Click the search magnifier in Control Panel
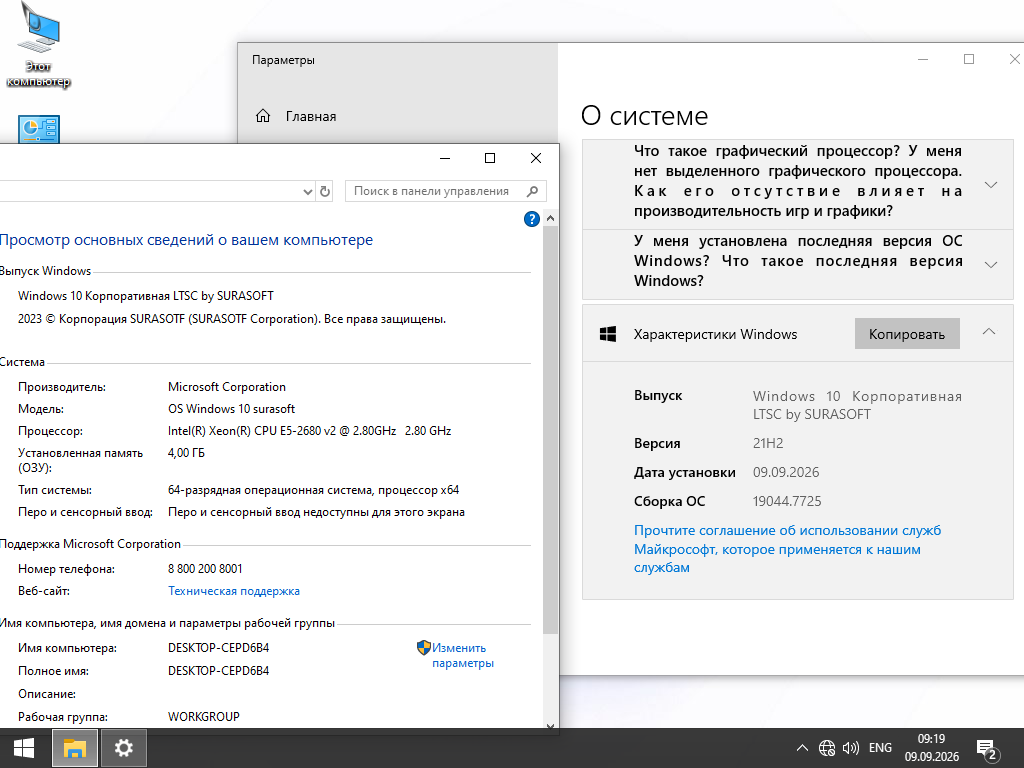This screenshot has height=768, width=1024. pyautogui.click(x=533, y=191)
